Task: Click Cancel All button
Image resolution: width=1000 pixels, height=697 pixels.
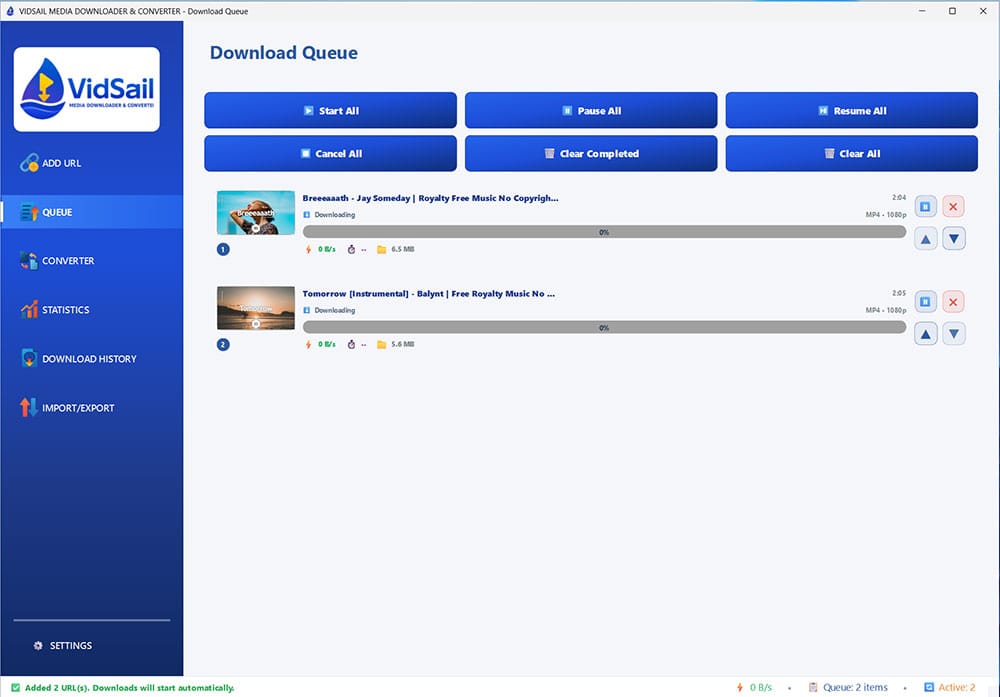Action: pyautogui.click(x=330, y=153)
